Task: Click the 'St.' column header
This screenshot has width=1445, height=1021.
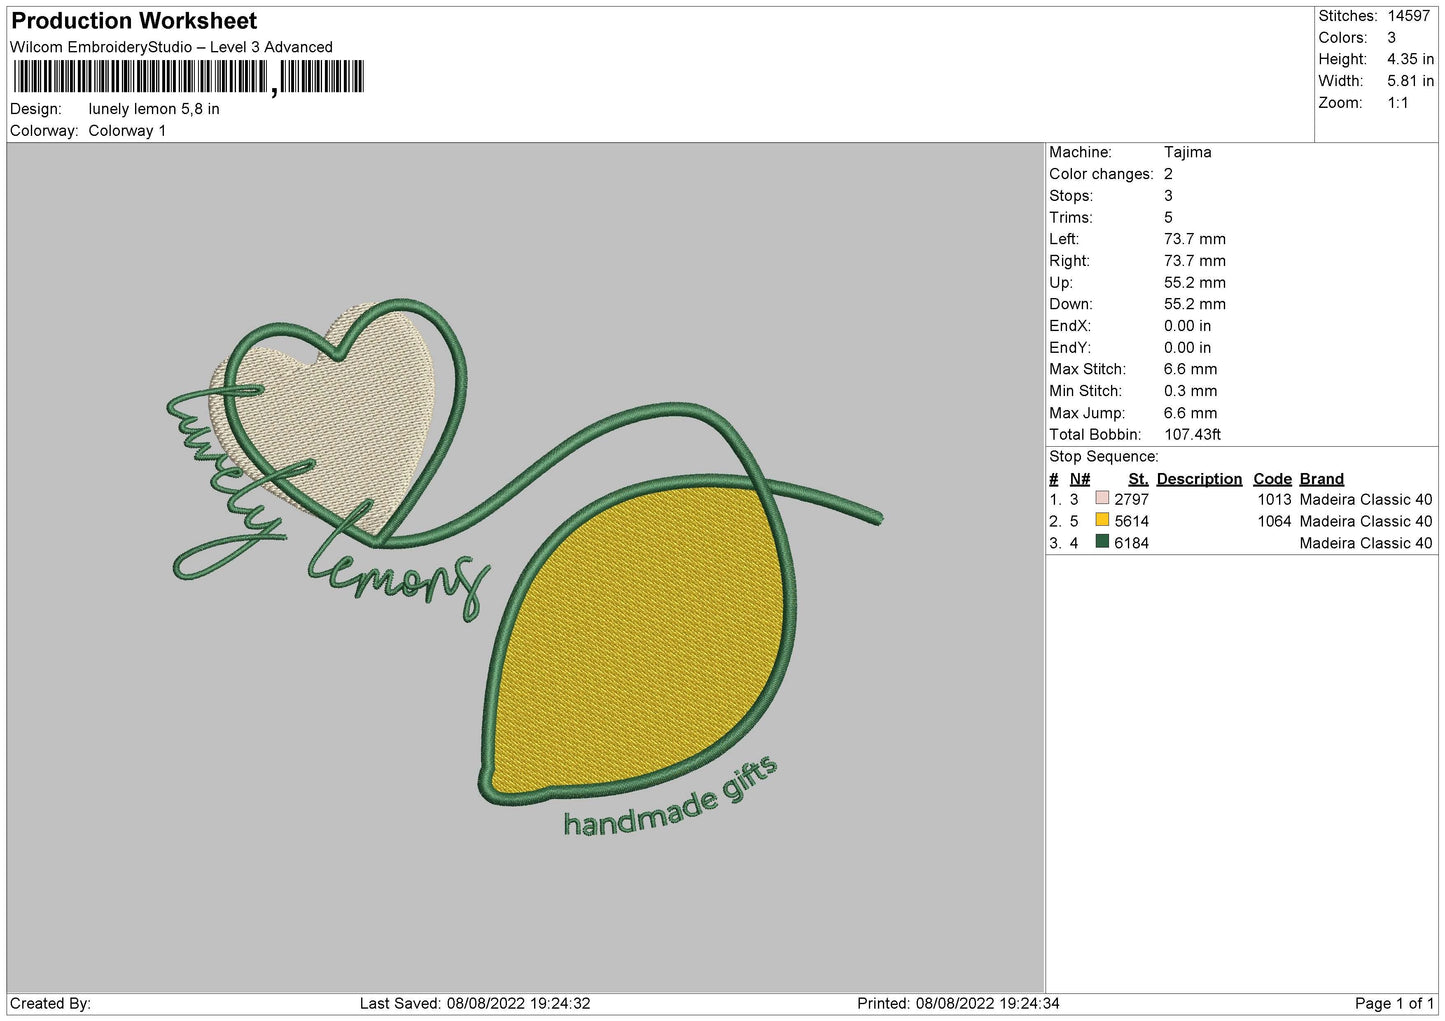Action: point(1138,479)
